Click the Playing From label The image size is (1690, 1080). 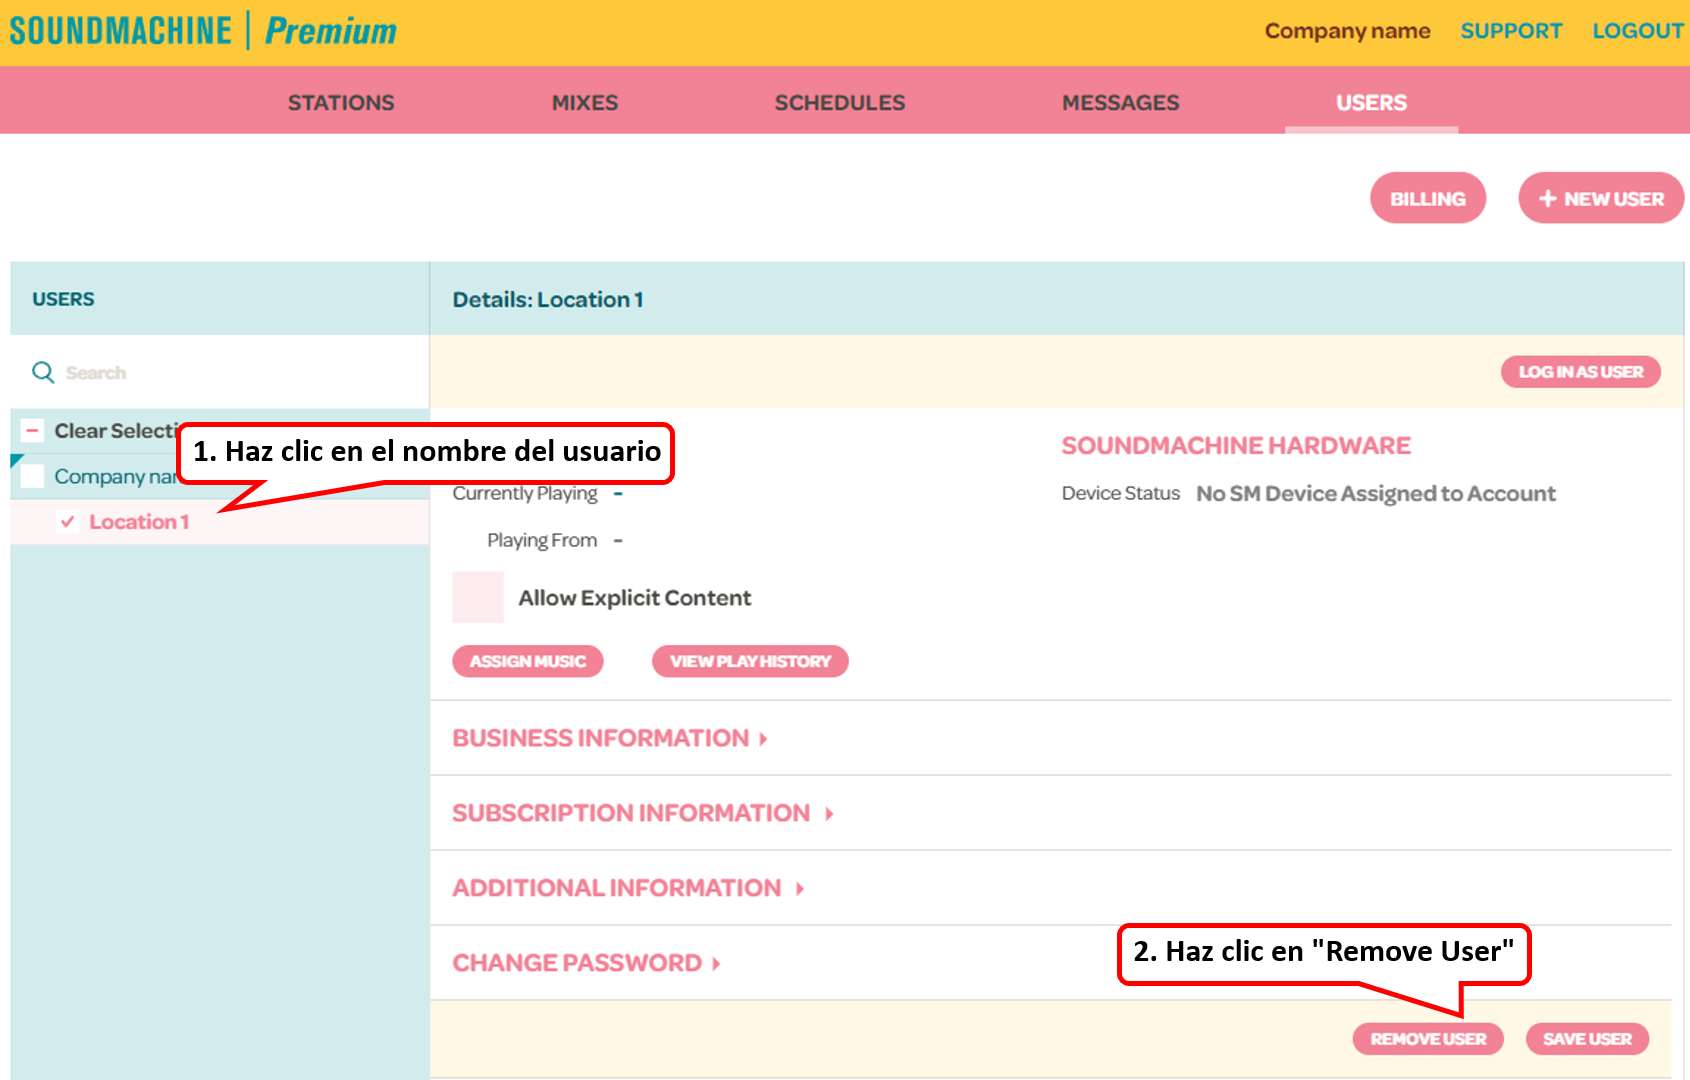[542, 540]
